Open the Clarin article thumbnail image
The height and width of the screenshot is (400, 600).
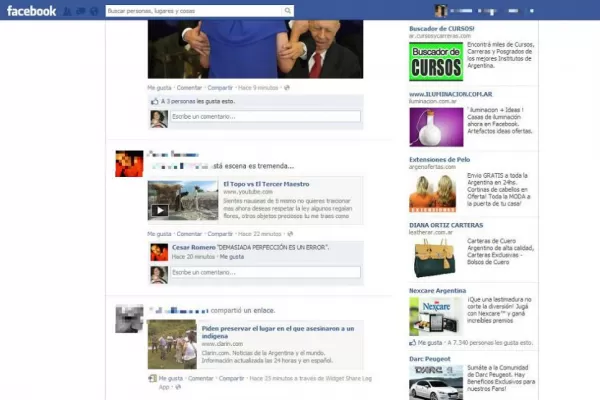pos(172,344)
